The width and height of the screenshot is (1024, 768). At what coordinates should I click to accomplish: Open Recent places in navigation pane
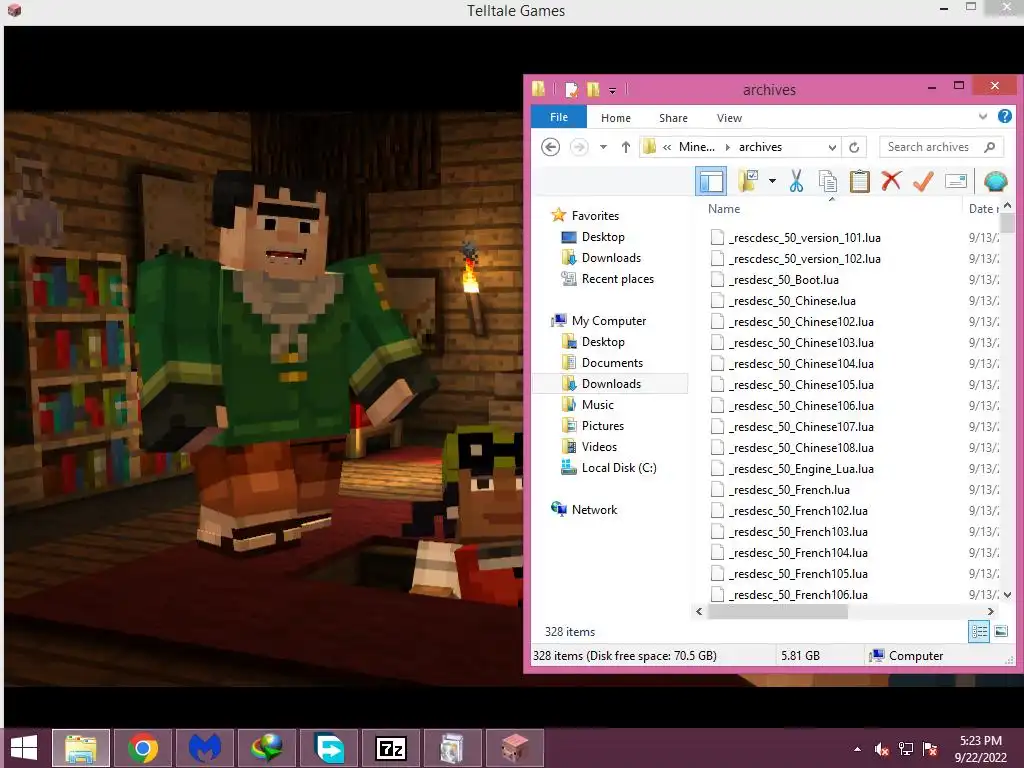(x=617, y=279)
